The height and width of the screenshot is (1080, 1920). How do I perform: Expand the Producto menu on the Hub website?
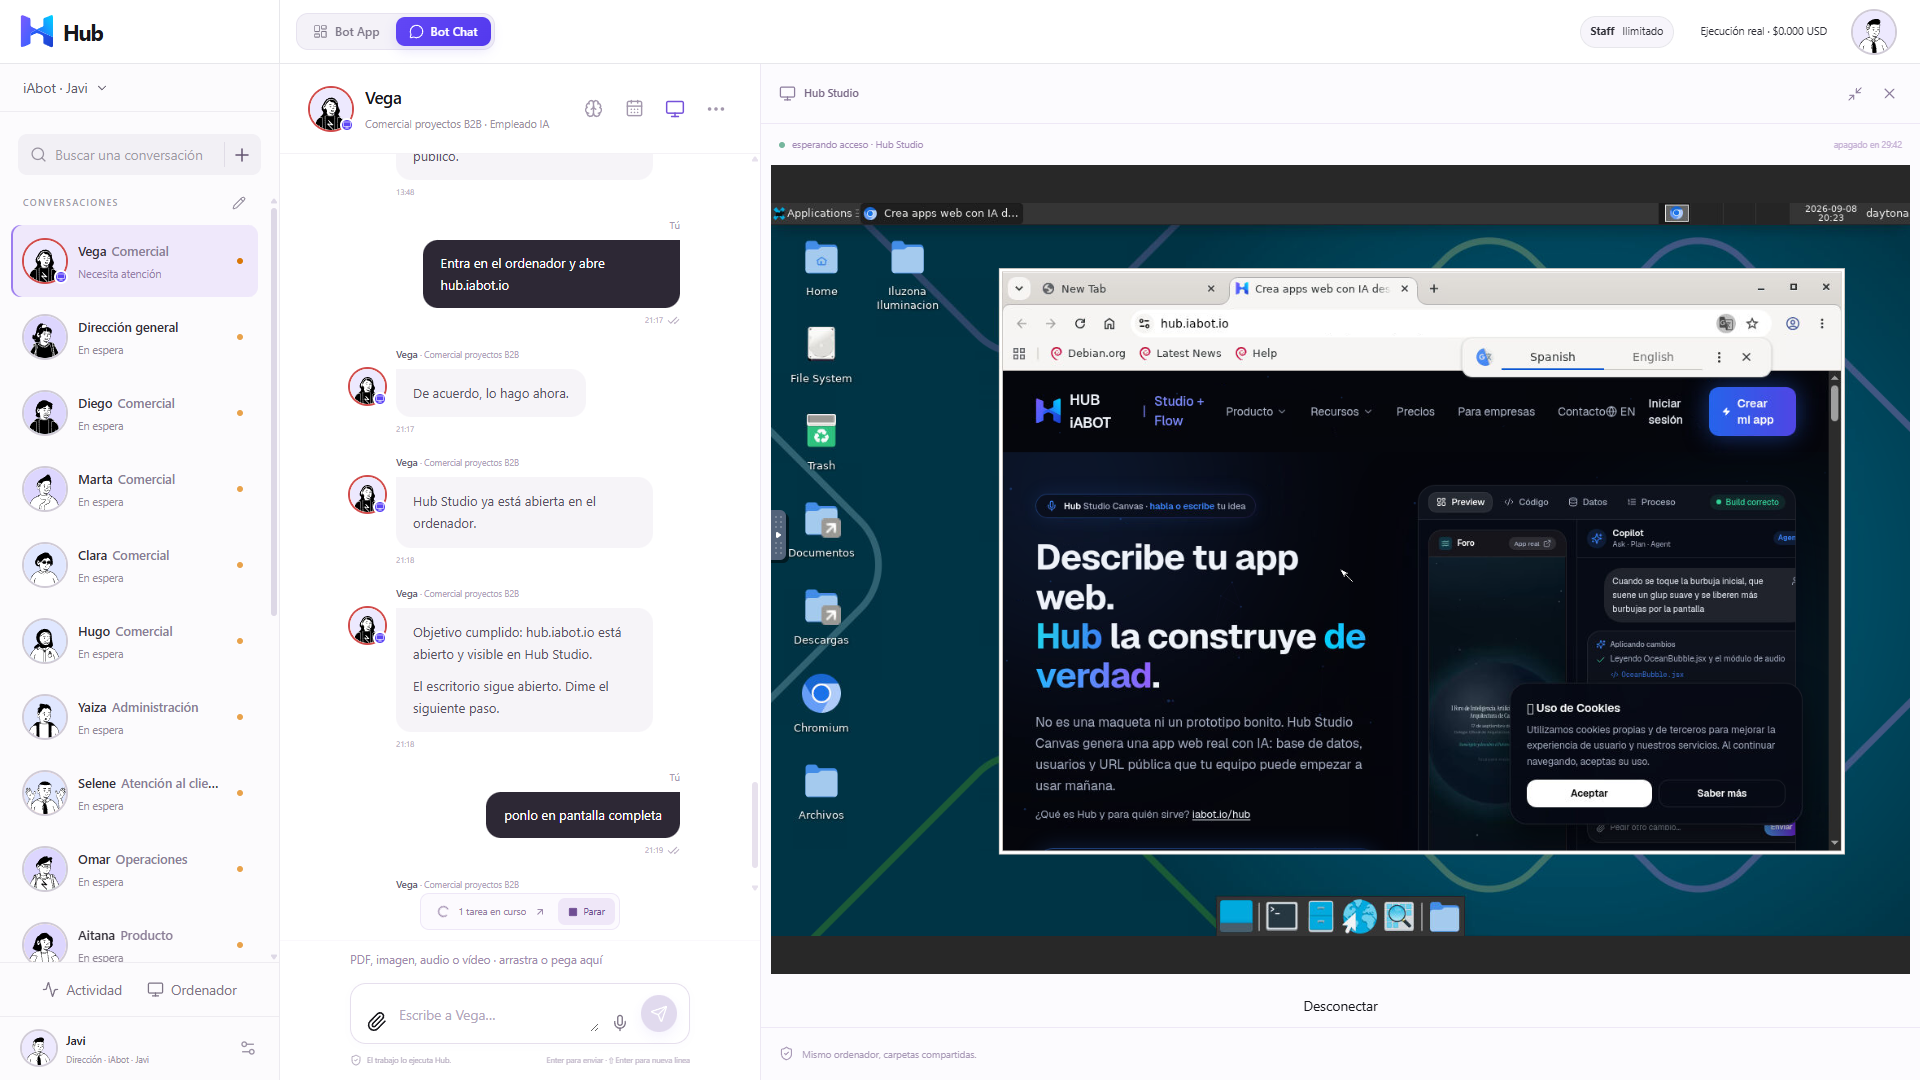(x=1255, y=412)
